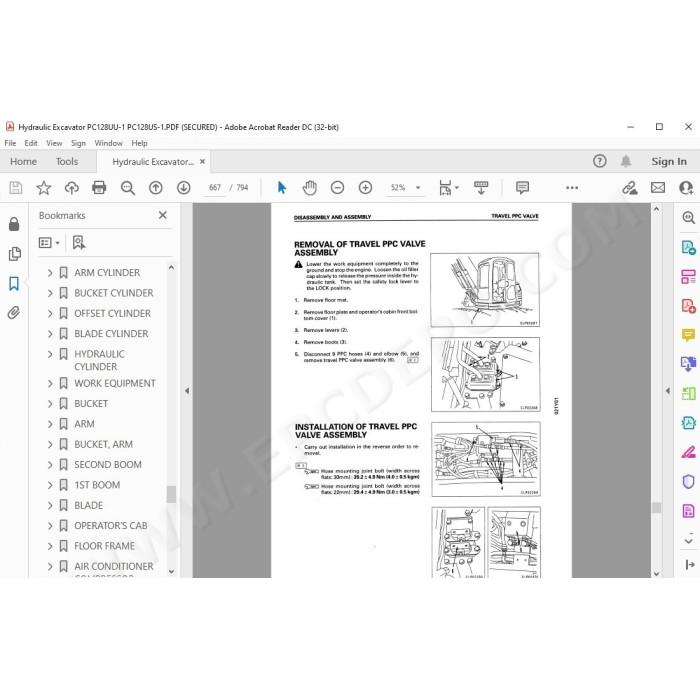Screen dimensions: 700x700
Task: Zoom out with the minus button
Action: 338,188
